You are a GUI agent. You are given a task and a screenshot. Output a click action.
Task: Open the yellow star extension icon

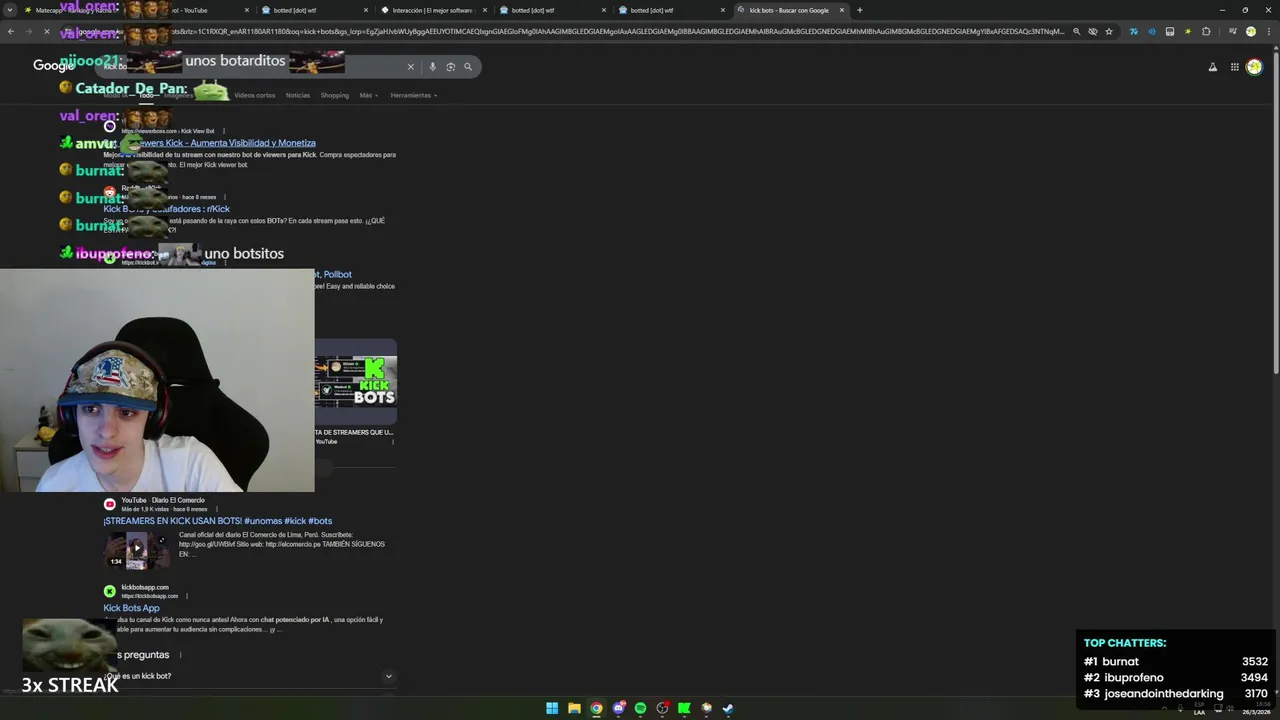coord(1188,31)
